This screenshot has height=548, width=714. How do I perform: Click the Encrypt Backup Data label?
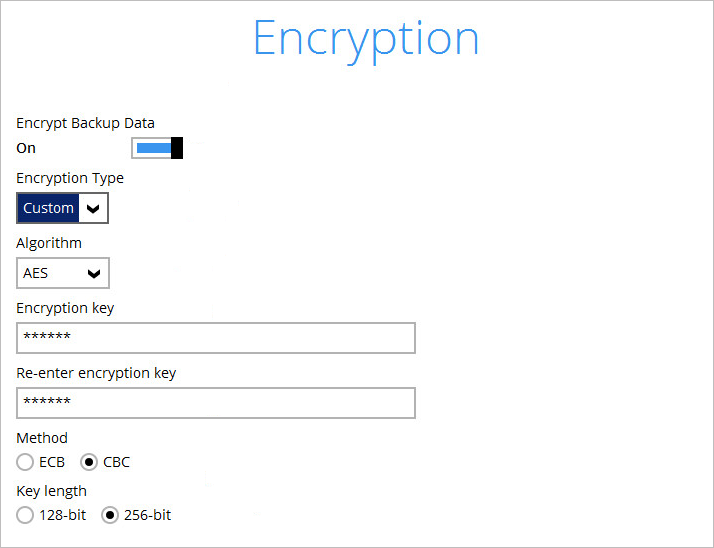pos(85,123)
